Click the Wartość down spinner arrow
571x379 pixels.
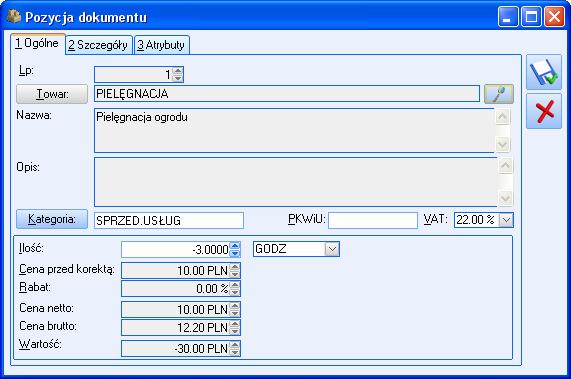235,352
